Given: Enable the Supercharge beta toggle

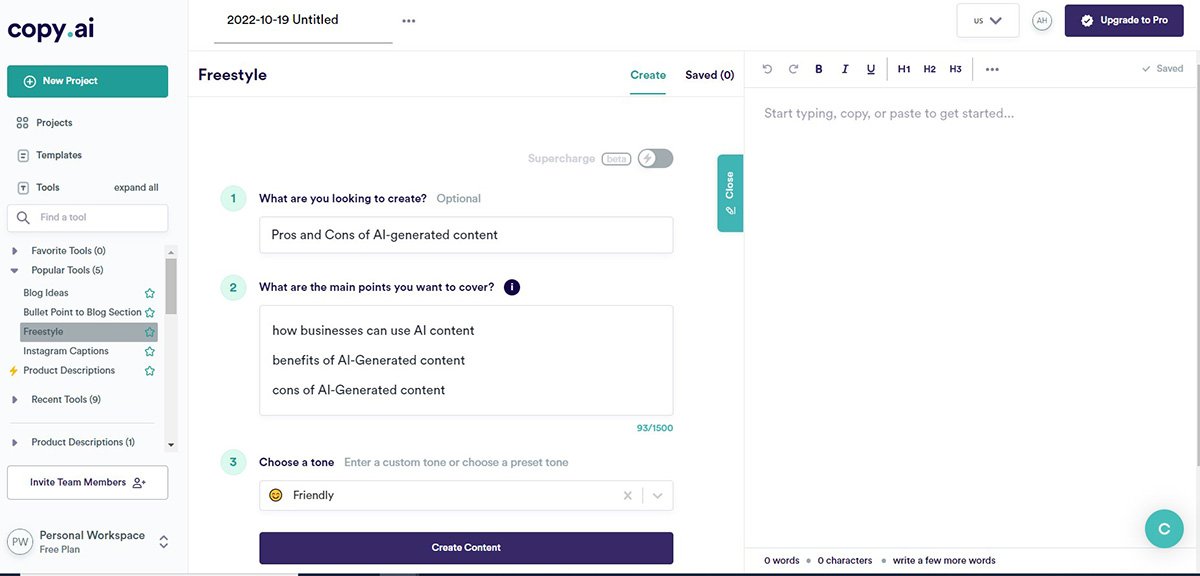Looking at the screenshot, I should point(655,158).
